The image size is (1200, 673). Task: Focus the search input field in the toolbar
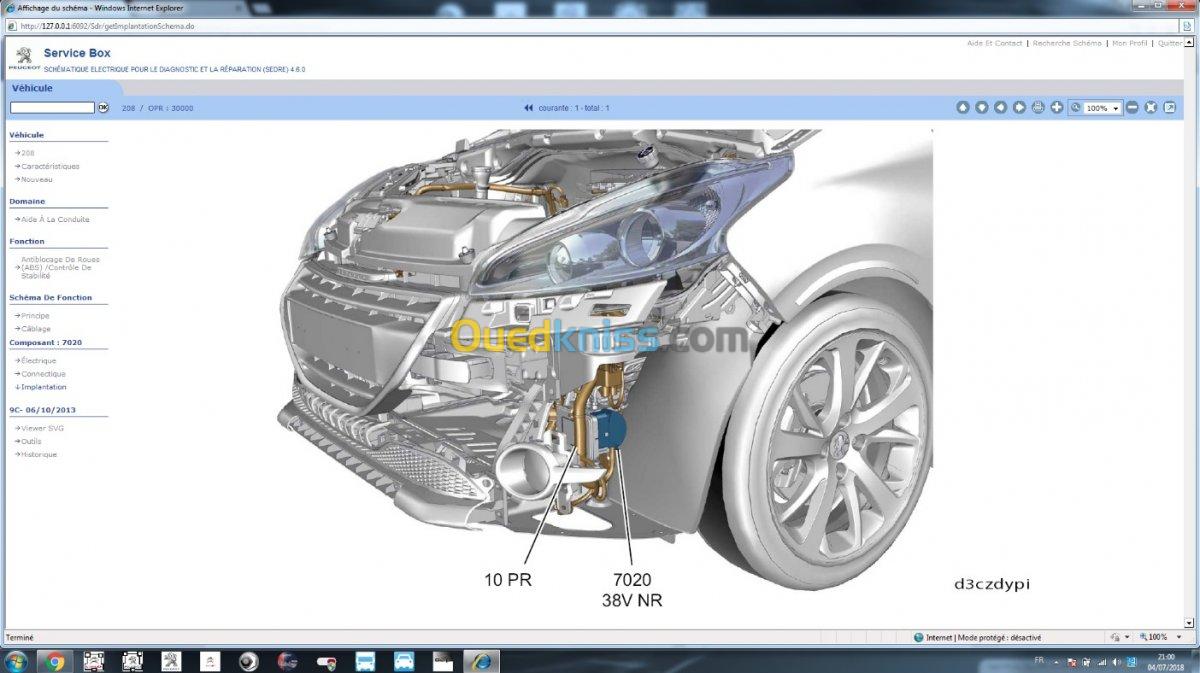pos(52,108)
